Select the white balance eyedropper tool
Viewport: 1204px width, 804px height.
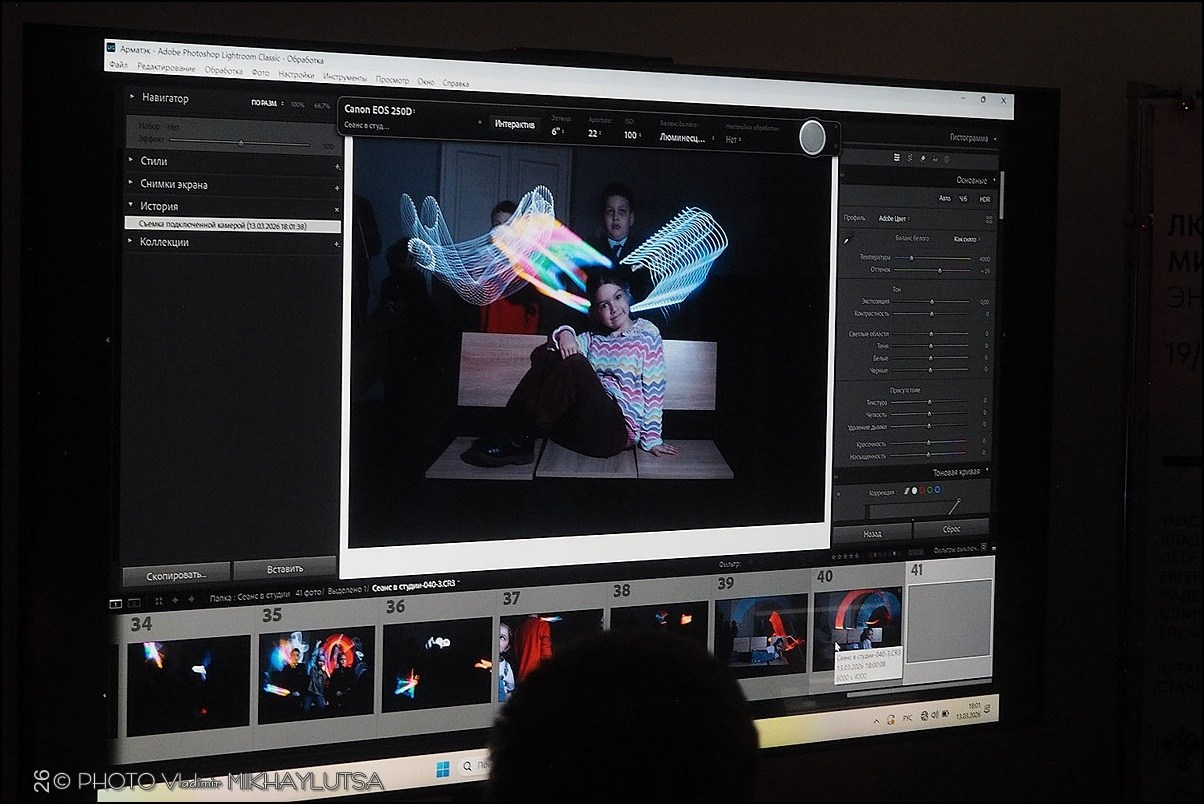point(849,239)
